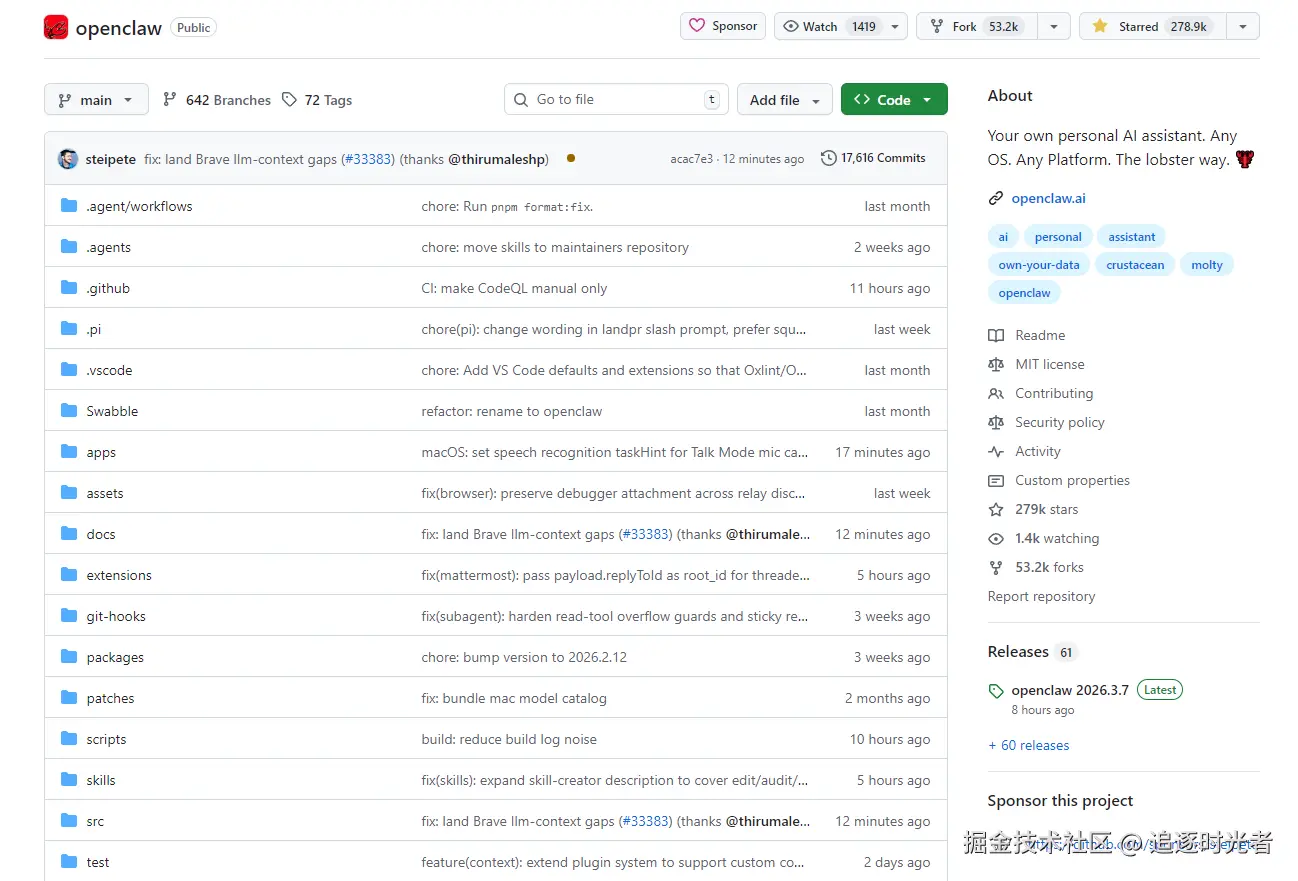Click Report repository link
1298x881 pixels.
(x=1041, y=597)
